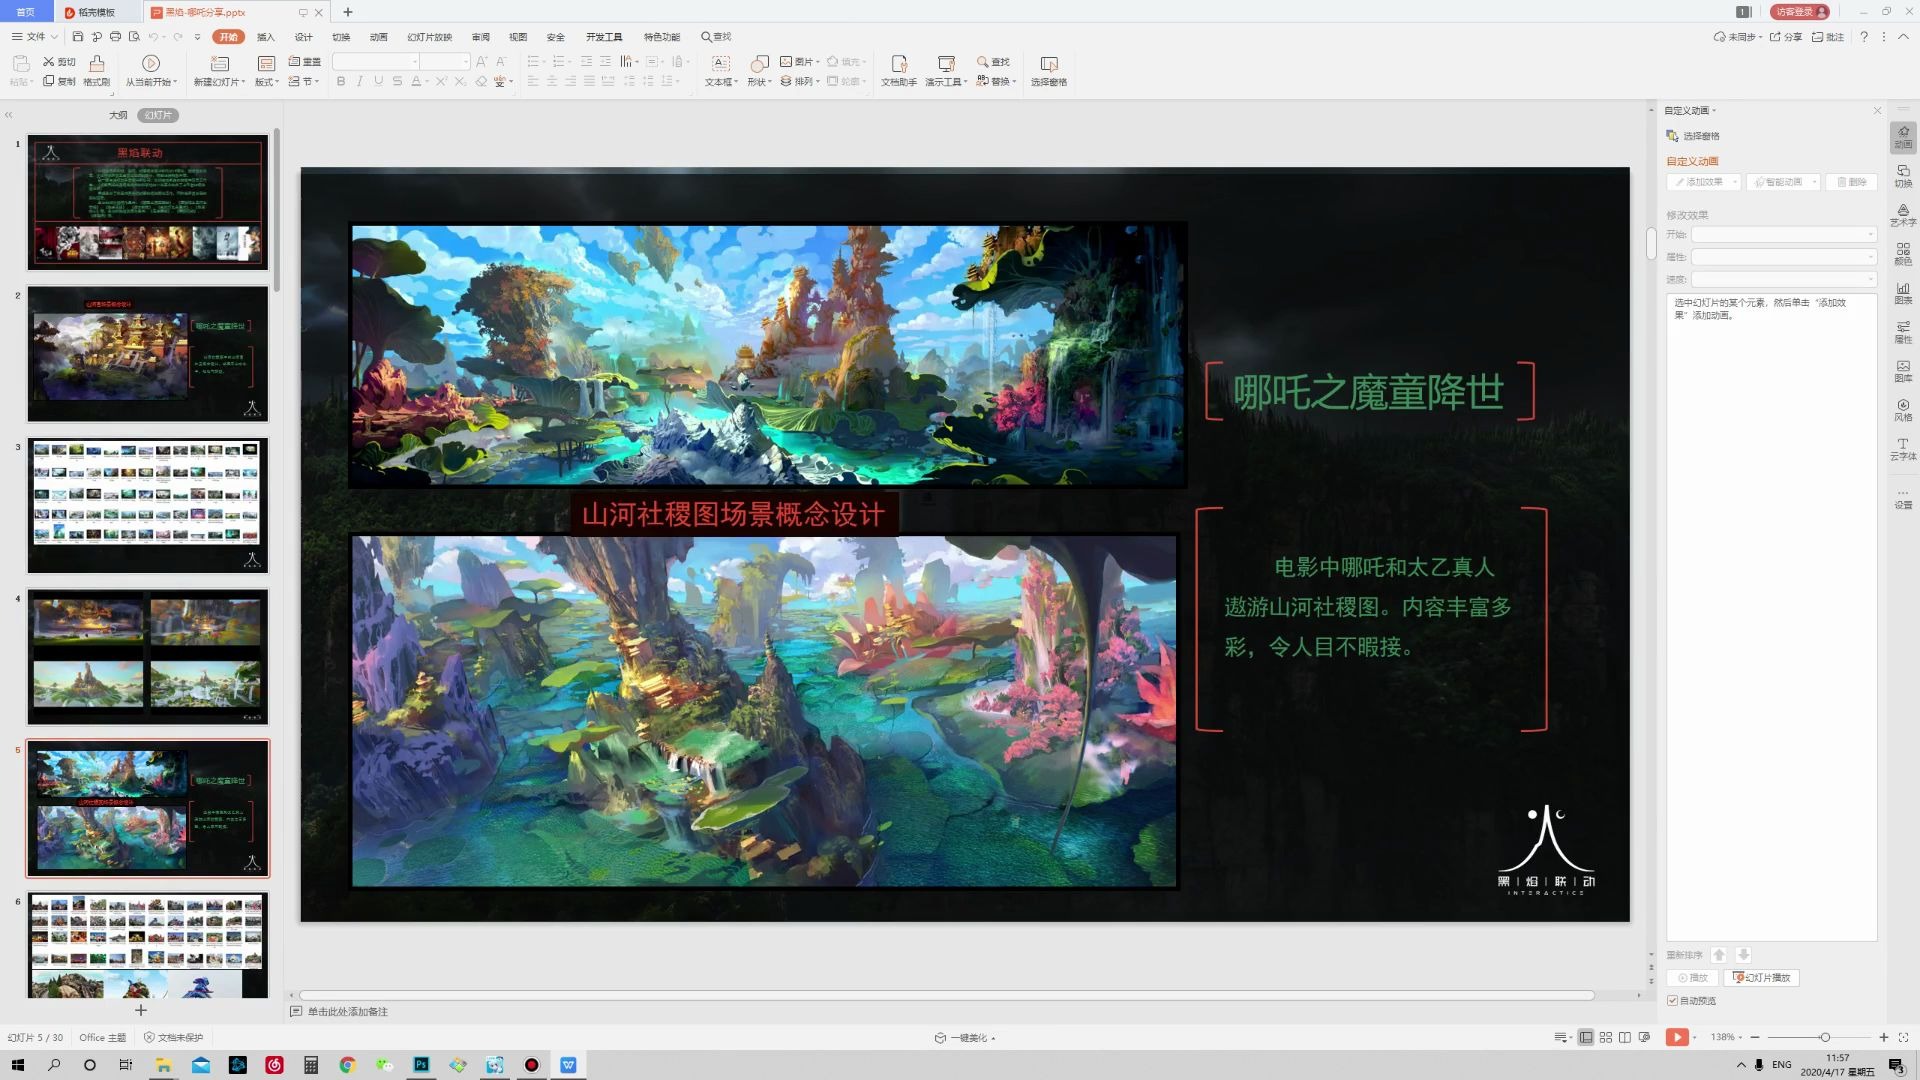The width and height of the screenshot is (1920, 1080).
Task: Click the zoom slider handle
Action: pos(1825,1038)
